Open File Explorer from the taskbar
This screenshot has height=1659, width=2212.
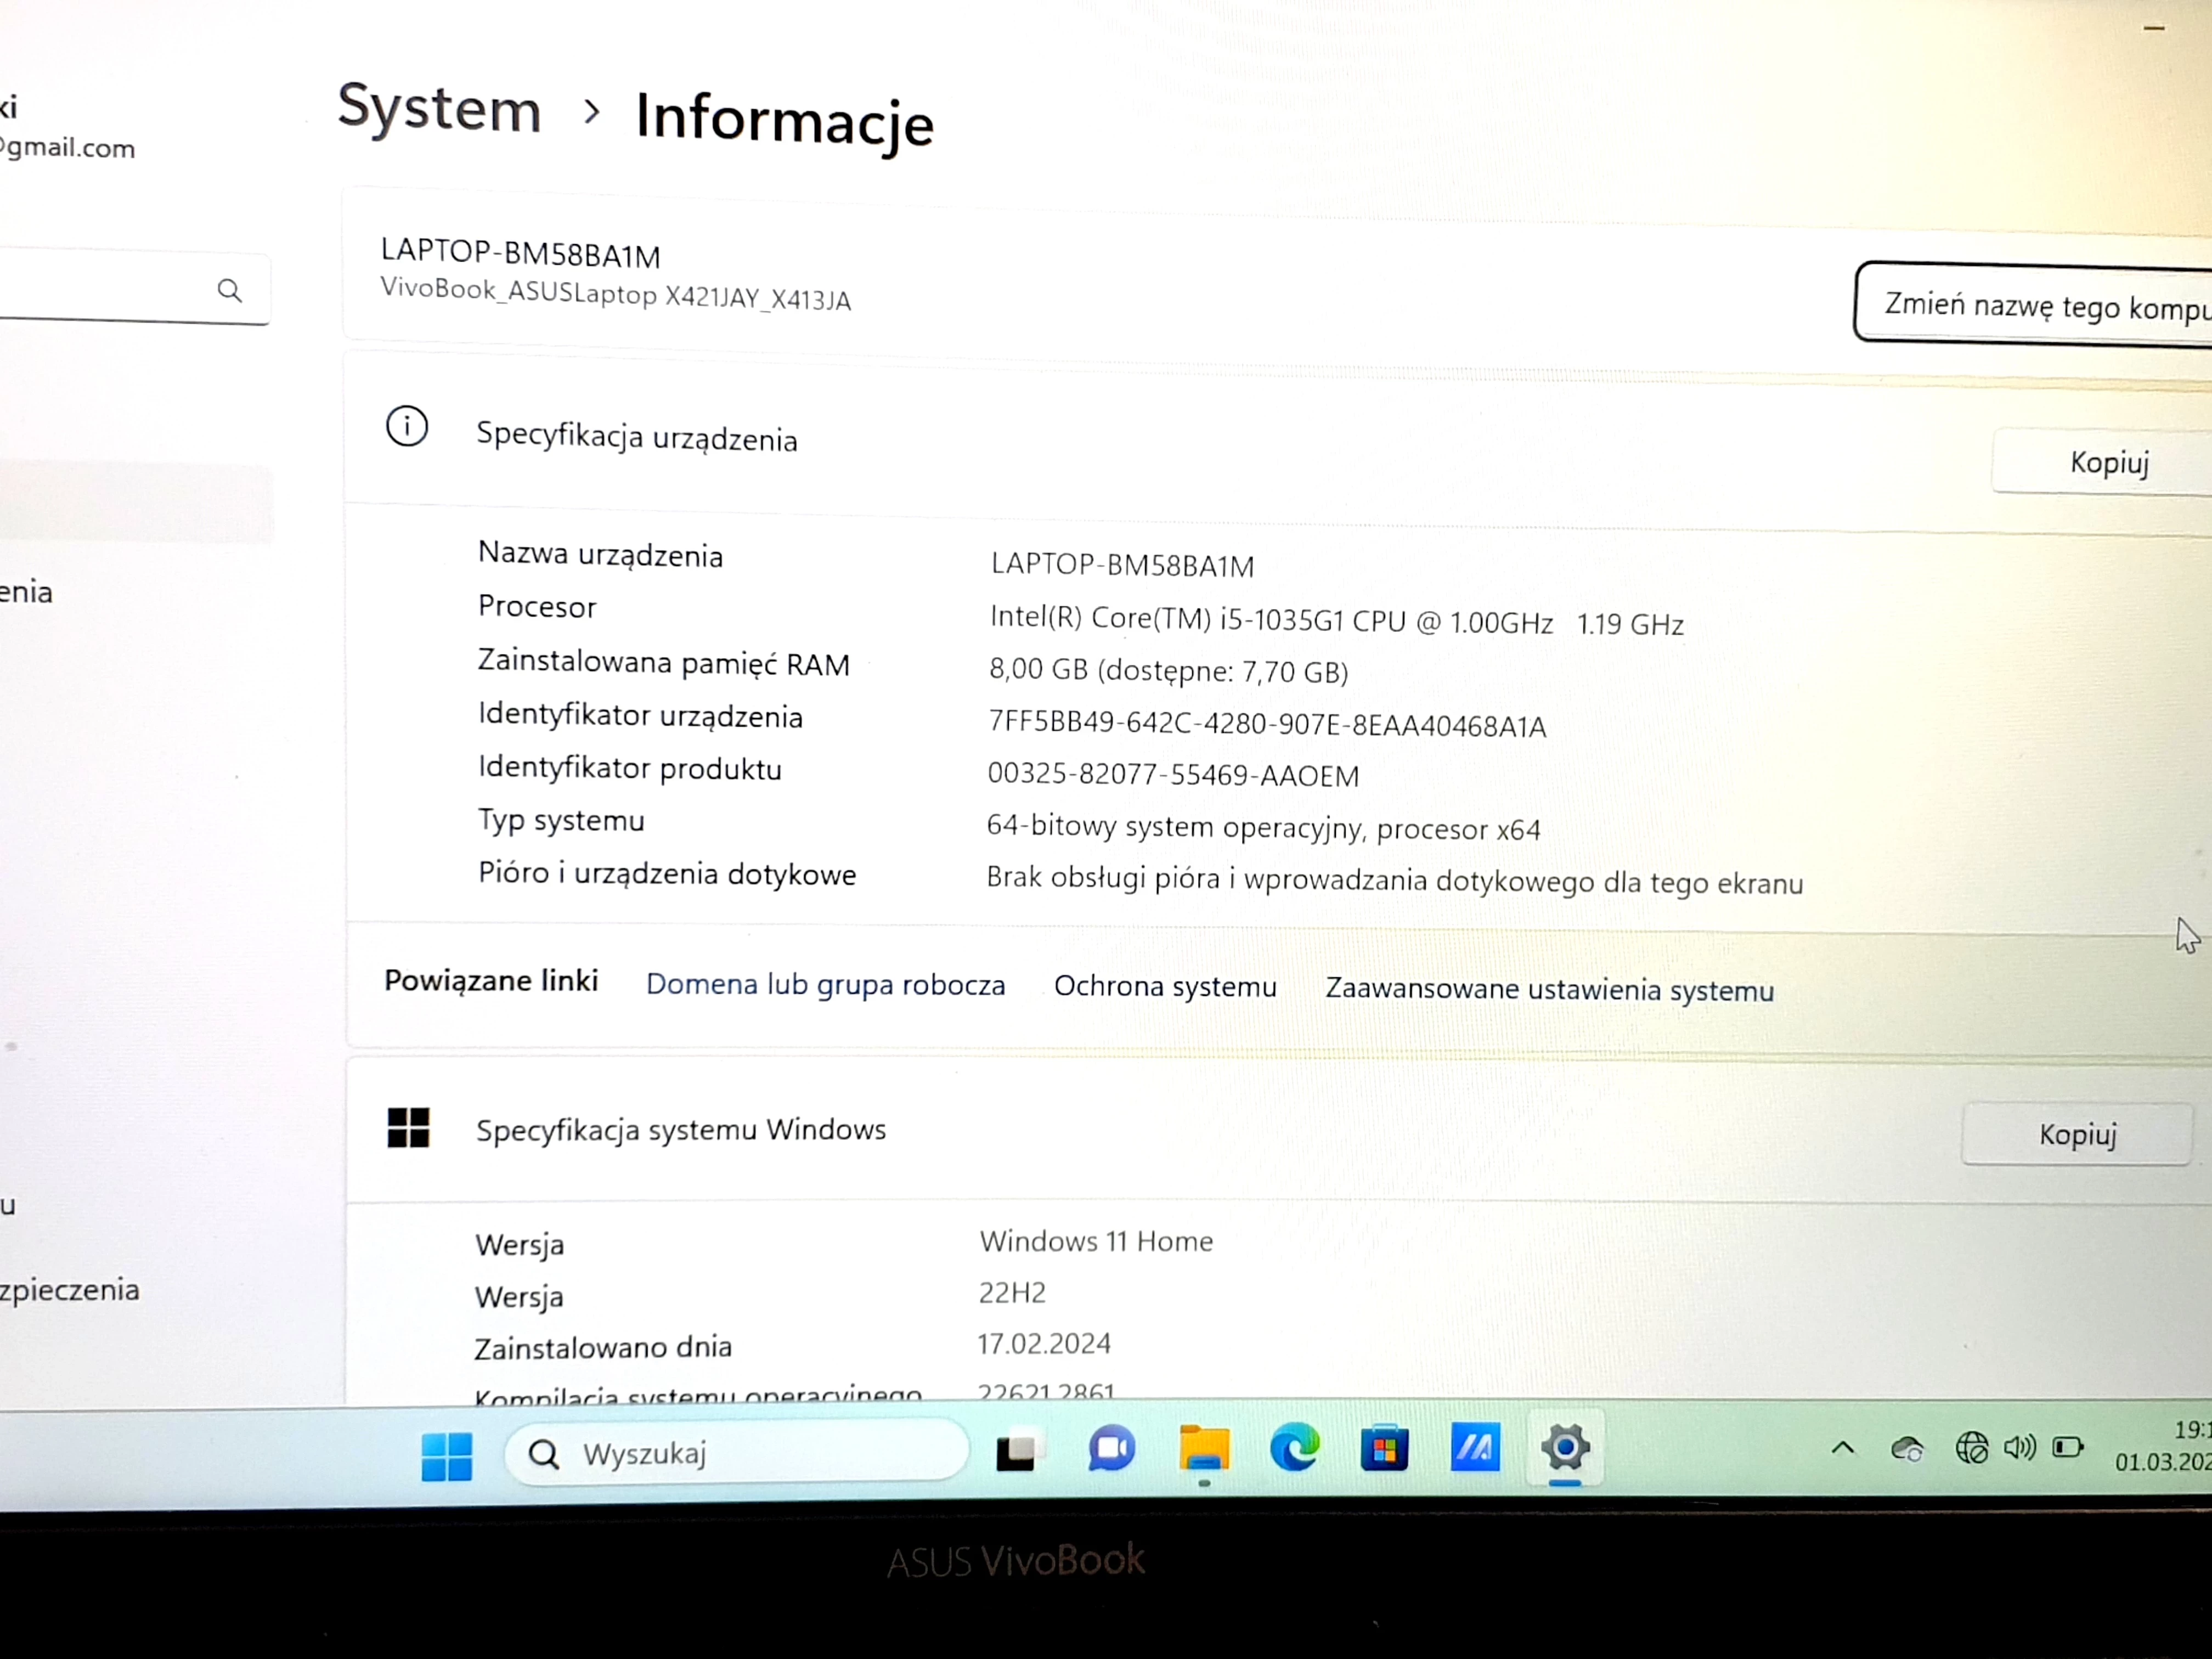coord(1204,1449)
